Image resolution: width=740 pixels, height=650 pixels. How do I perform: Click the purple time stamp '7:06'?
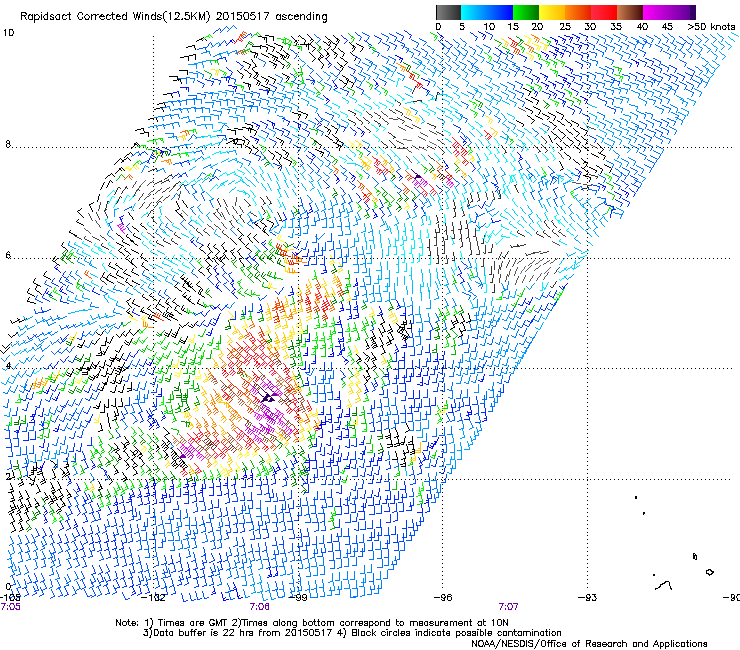click(260, 607)
